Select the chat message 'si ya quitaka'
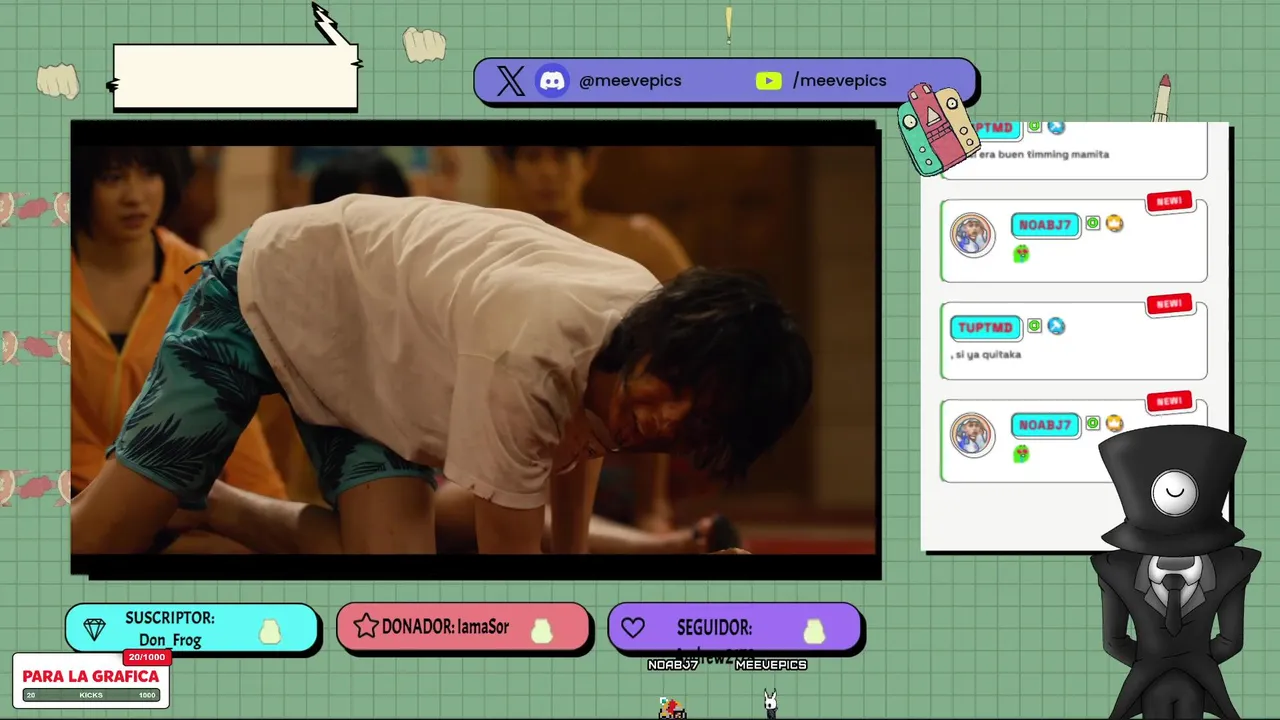 (986, 354)
